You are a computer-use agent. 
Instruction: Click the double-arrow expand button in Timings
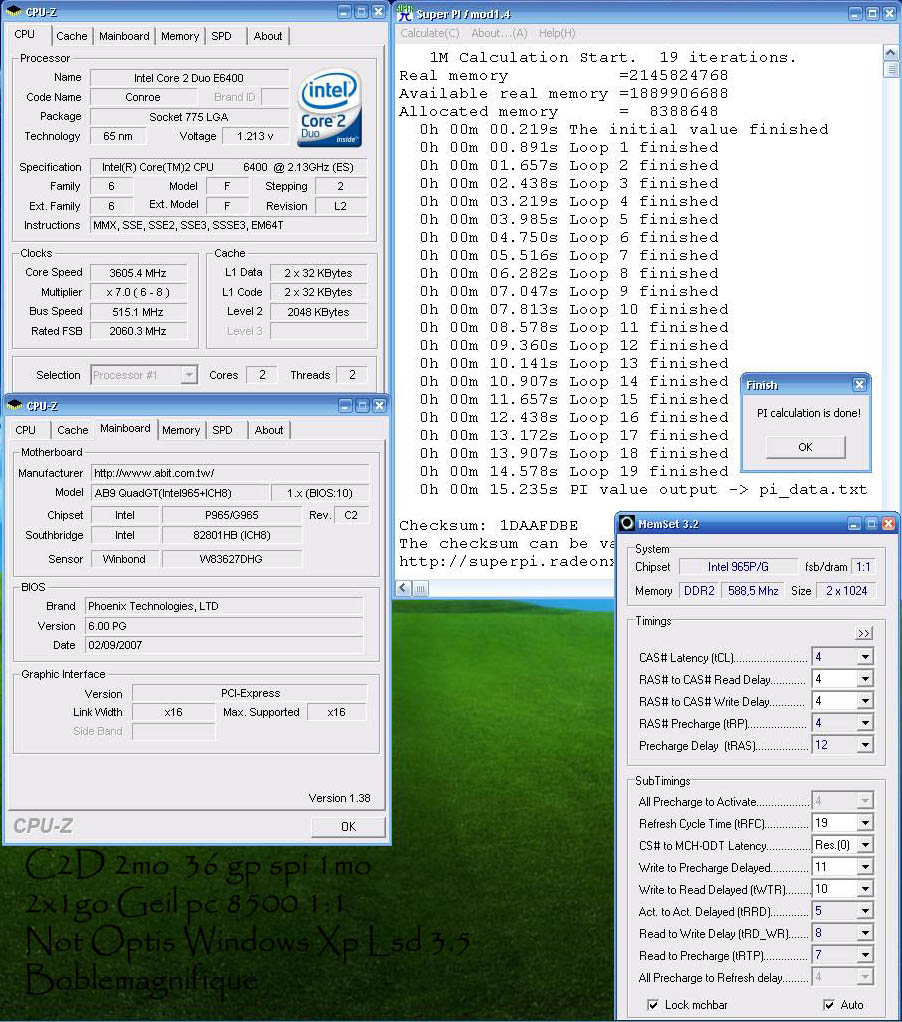[x=864, y=633]
